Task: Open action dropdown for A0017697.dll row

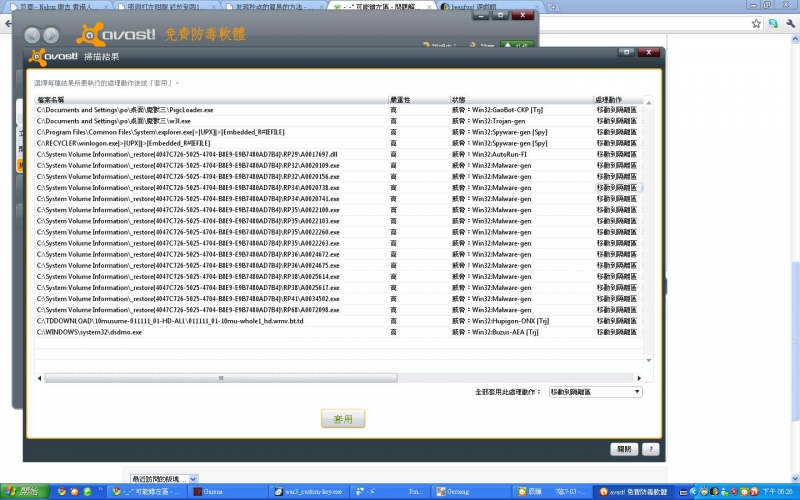Action: click(617, 154)
